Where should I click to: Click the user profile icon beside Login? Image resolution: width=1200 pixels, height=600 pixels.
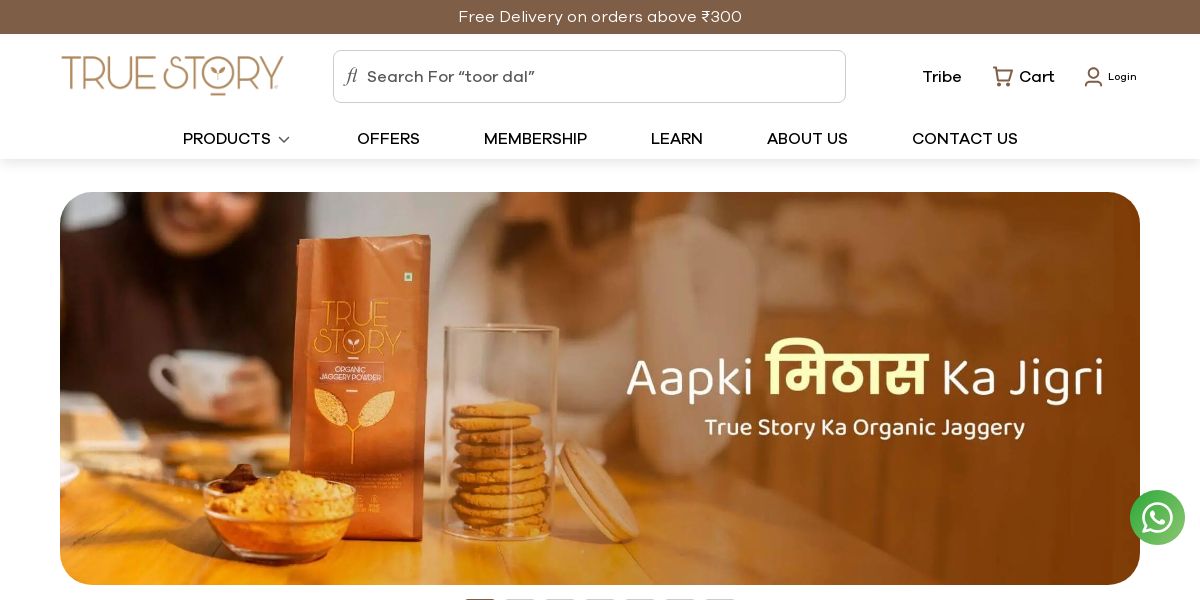click(x=1093, y=77)
